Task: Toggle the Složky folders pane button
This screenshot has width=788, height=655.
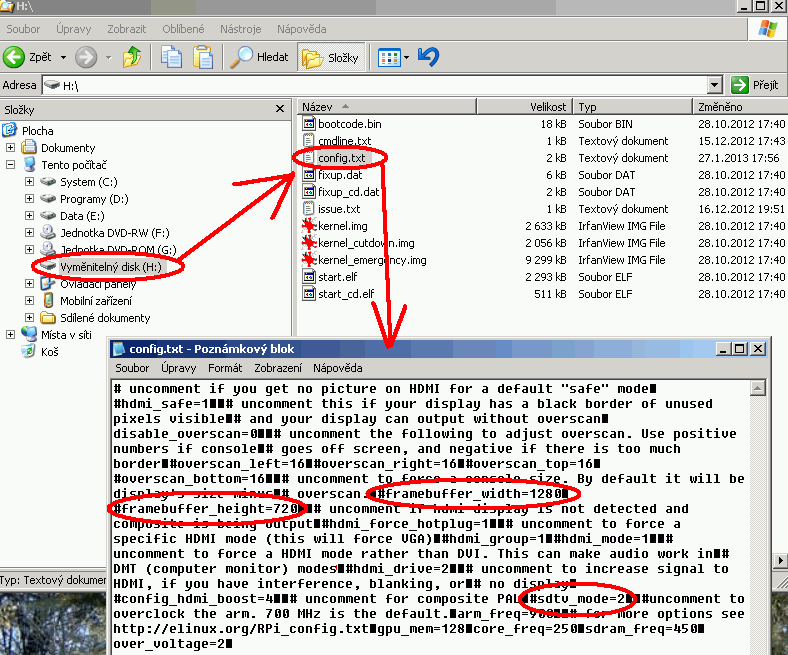Action: (x=332, y=57)
